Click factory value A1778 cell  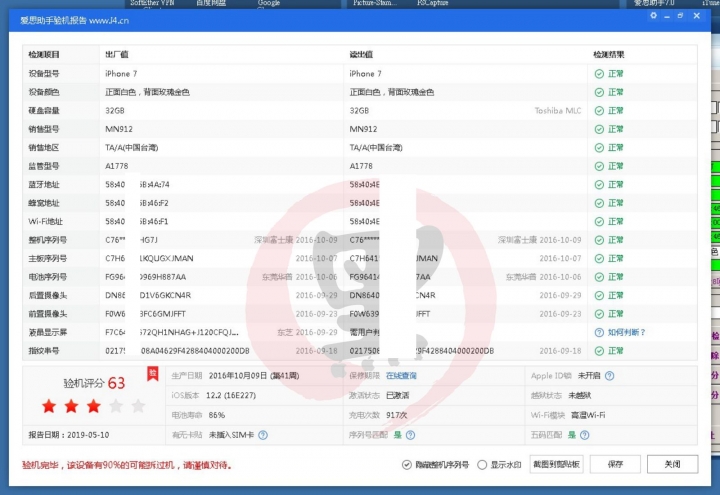(x=117, y=166)
